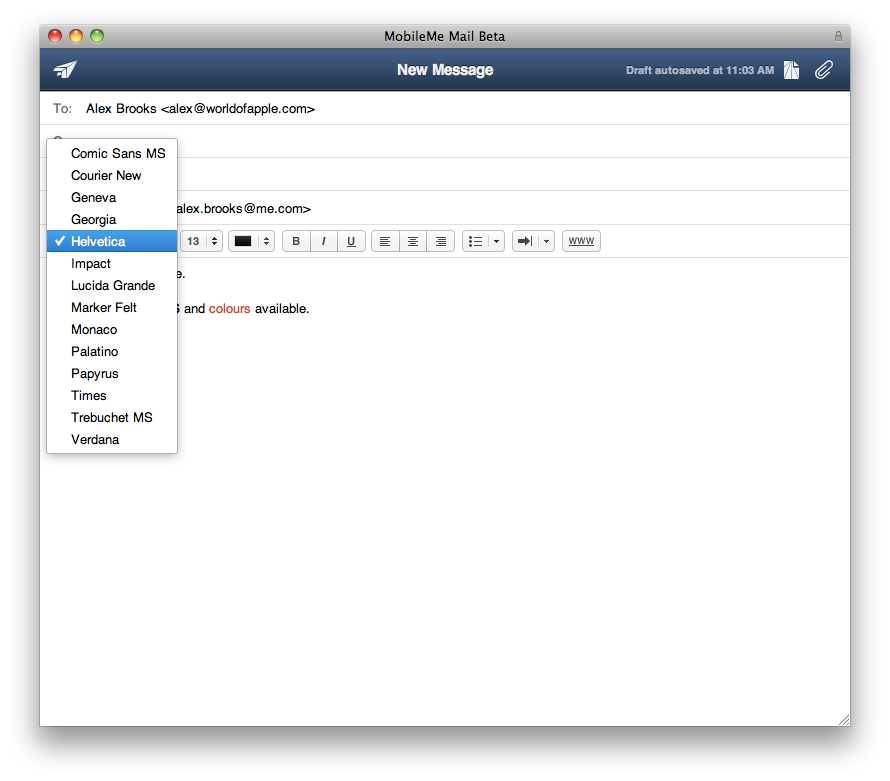Click the window resize grip corner
The image size is (890, 781).
(844, 720)
